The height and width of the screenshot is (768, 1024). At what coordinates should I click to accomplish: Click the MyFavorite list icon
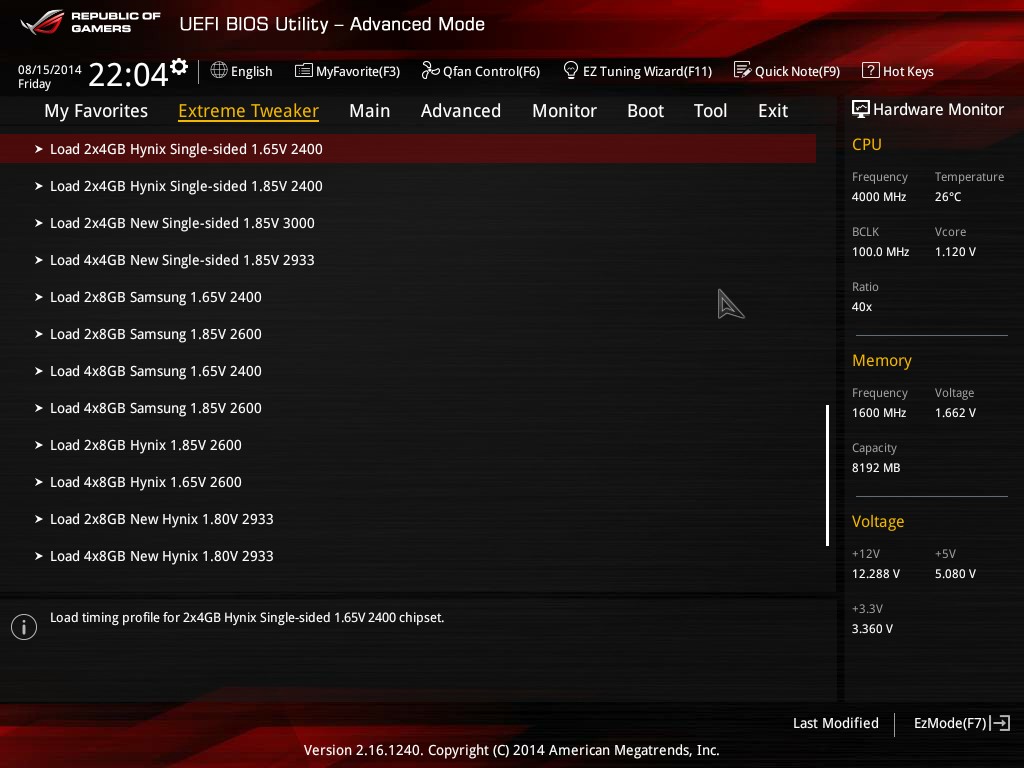point(304,71)
